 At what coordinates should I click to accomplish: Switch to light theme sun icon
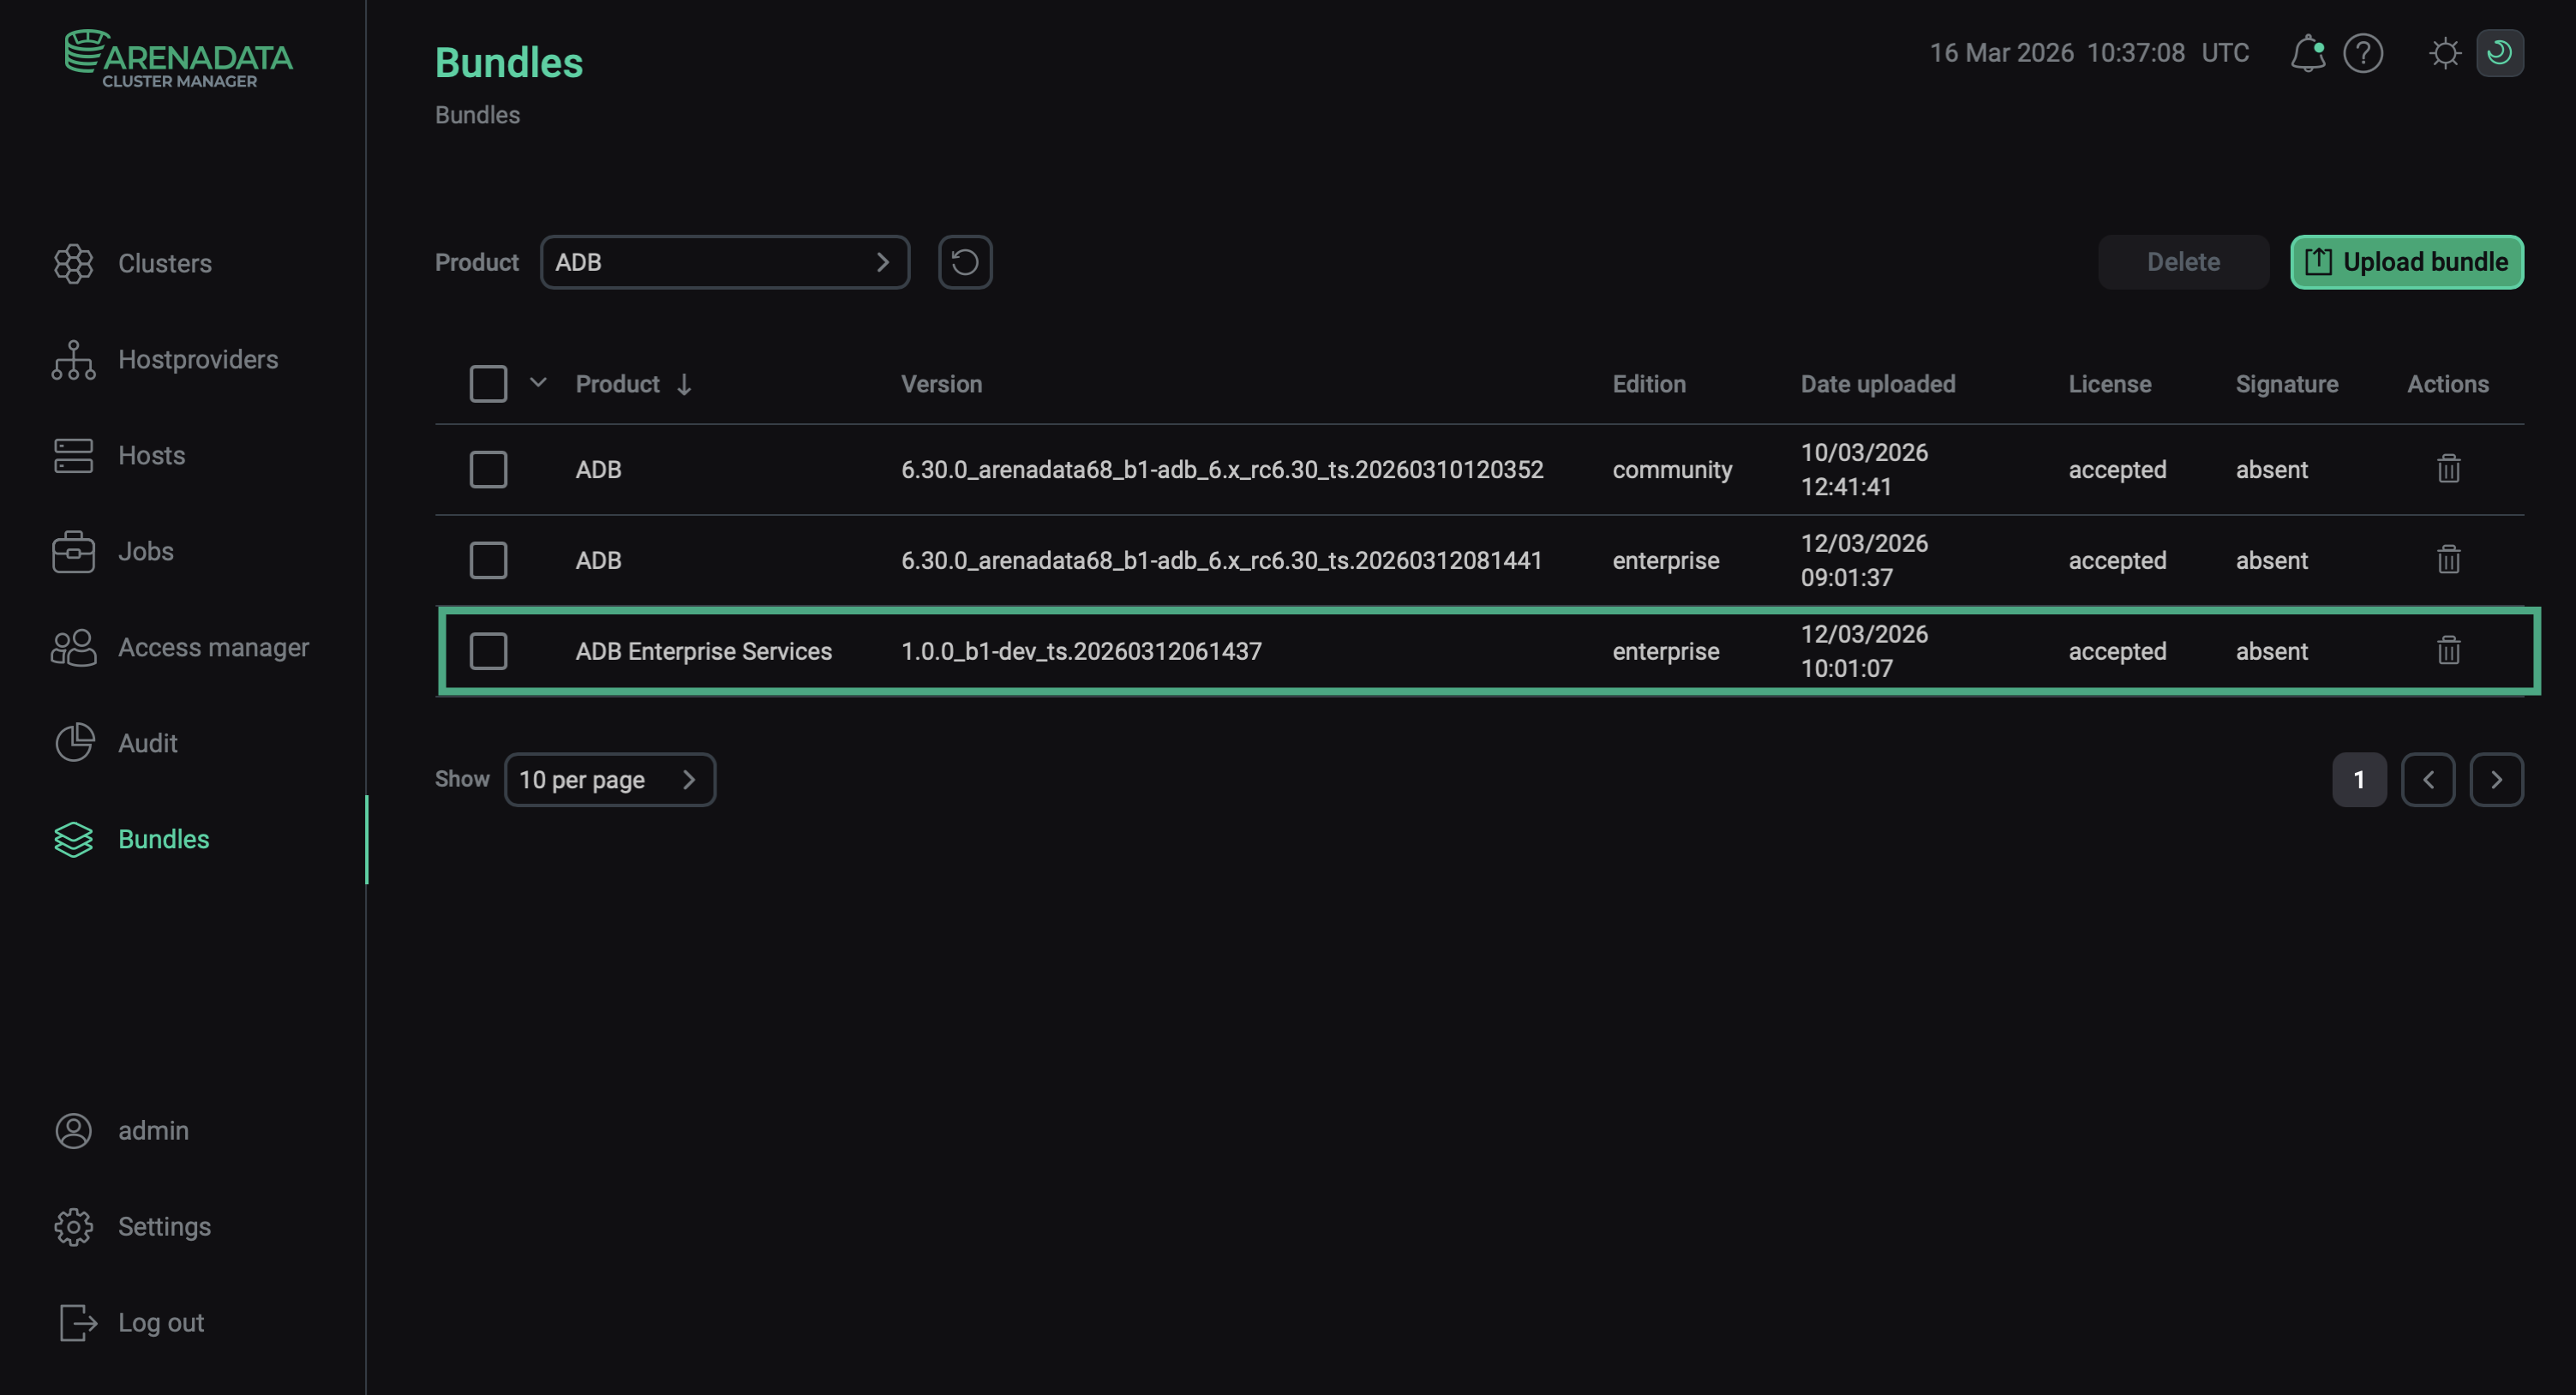(2444, 53)
